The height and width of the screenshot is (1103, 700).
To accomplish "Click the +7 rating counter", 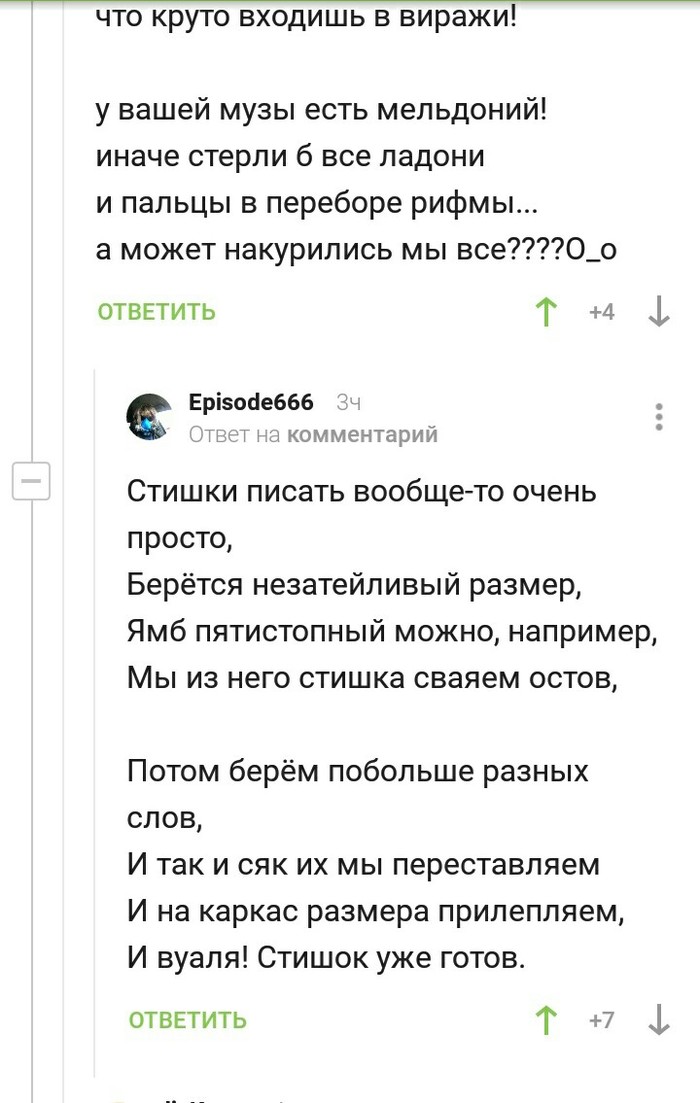I will (x=602, y=1020).
